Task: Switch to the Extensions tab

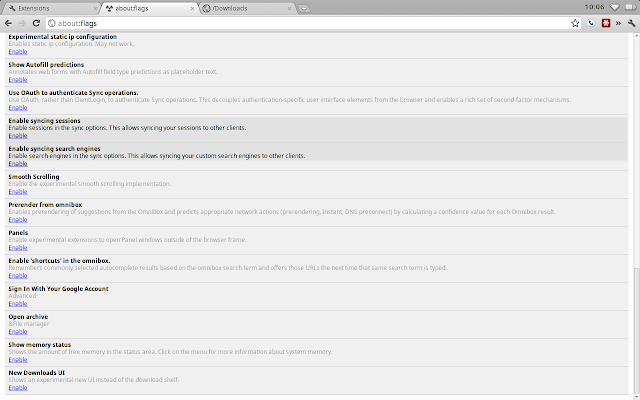Action: (x=53, y=8)
